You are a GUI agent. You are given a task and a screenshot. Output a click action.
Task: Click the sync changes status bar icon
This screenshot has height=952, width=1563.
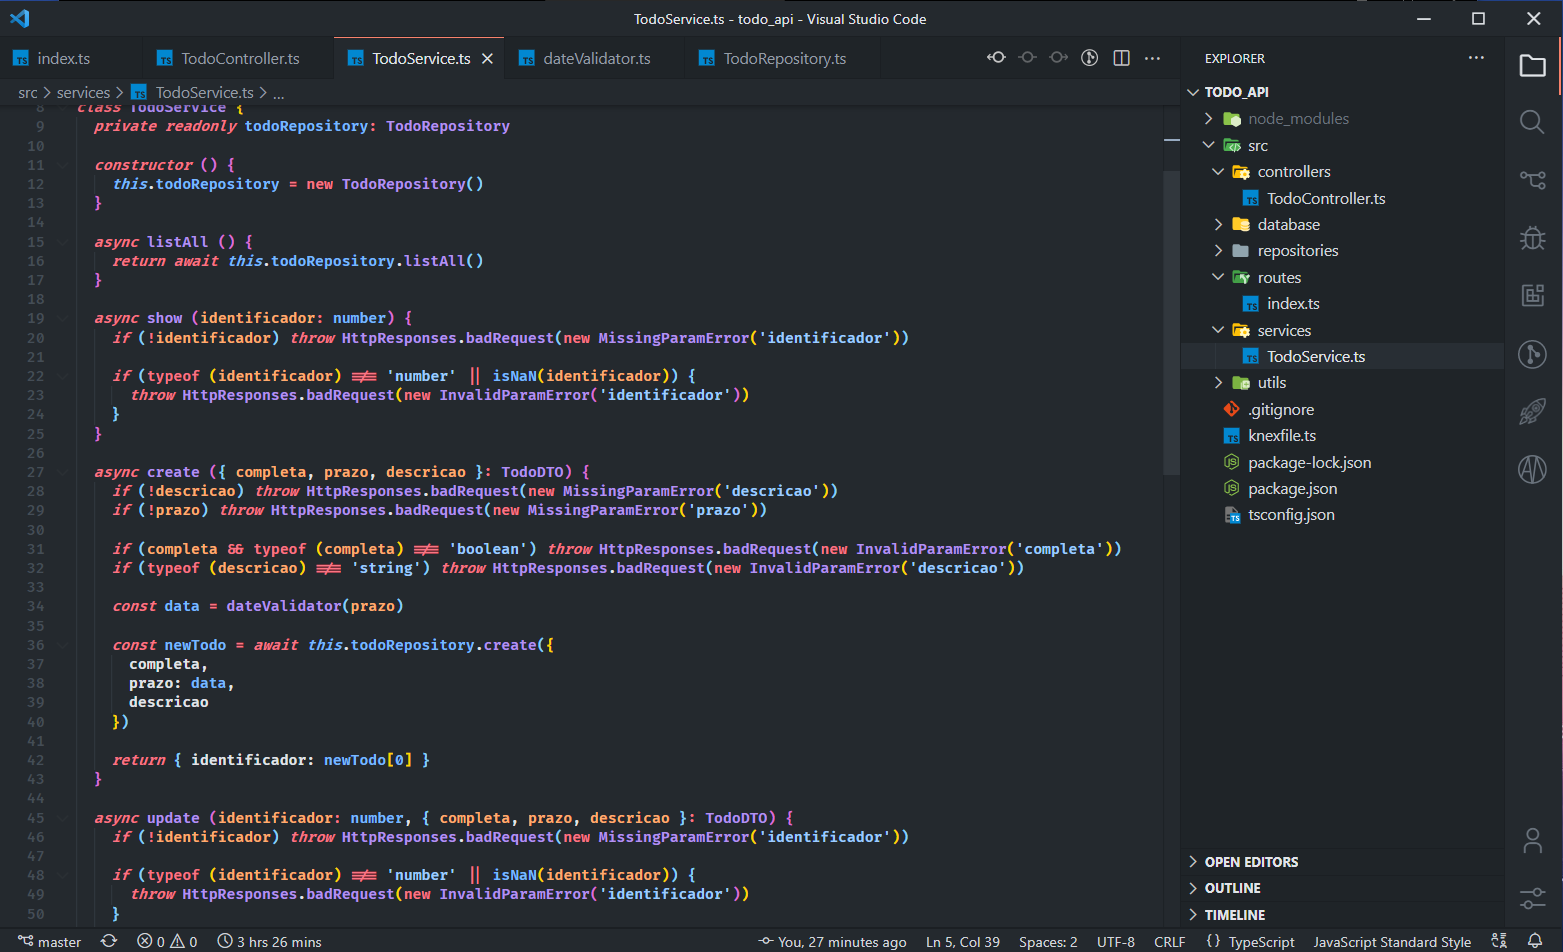click(109, 941)
